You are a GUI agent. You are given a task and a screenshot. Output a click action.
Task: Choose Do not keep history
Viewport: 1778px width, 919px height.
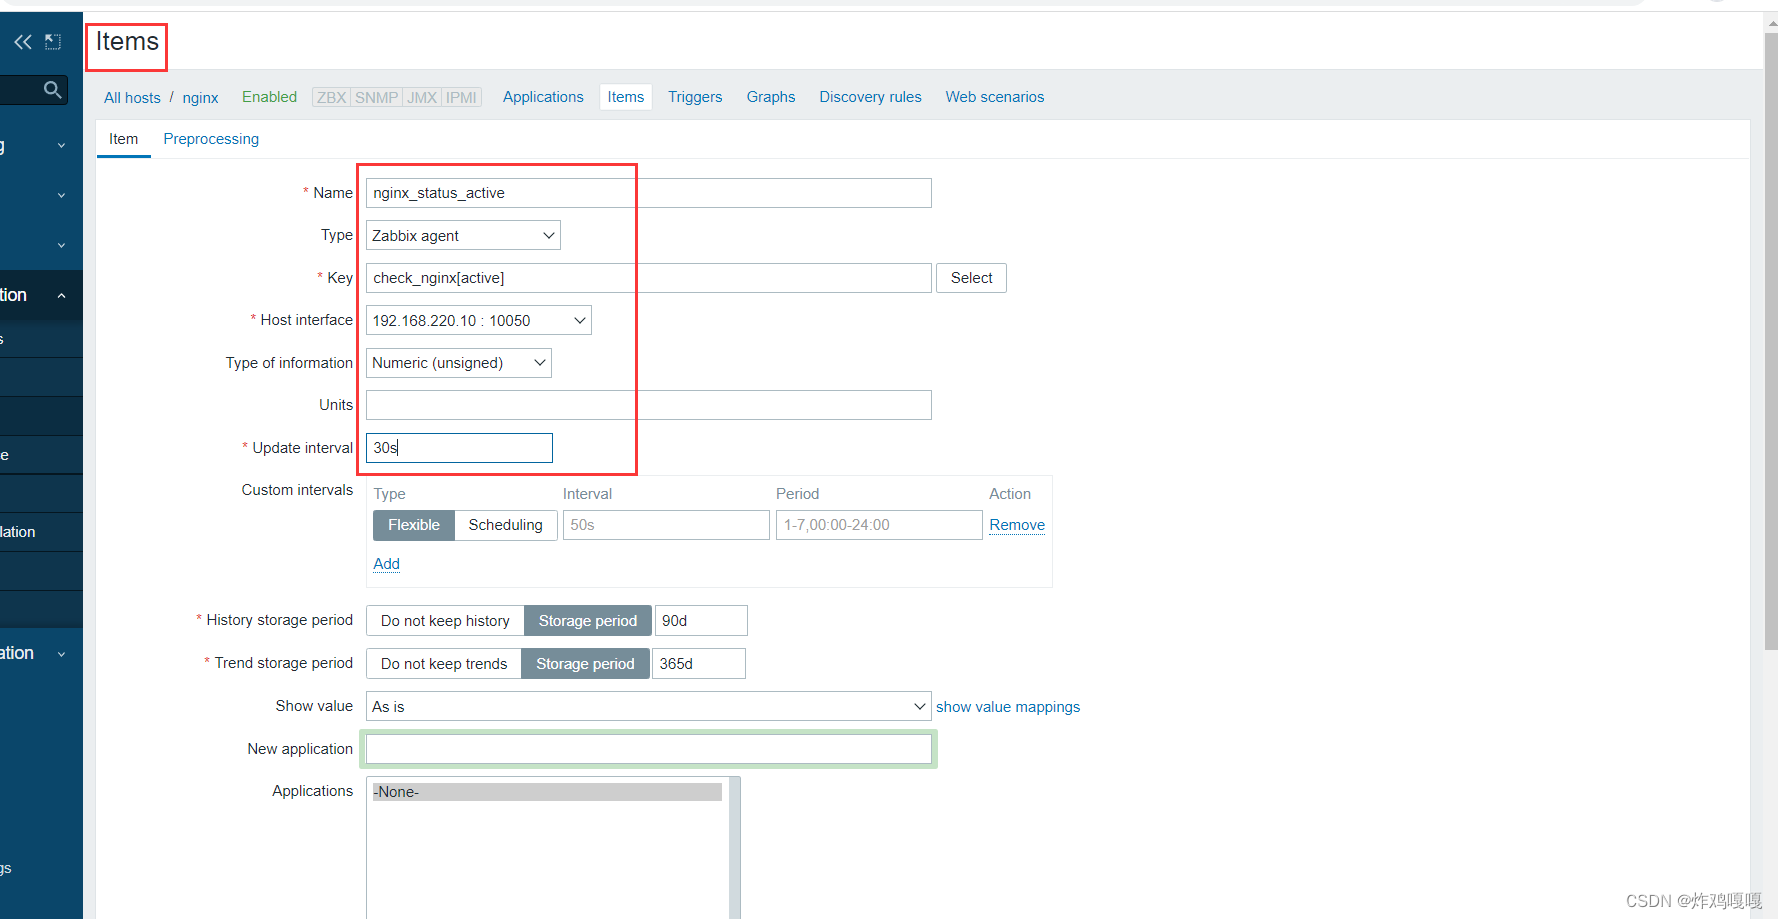click(445, 621)
